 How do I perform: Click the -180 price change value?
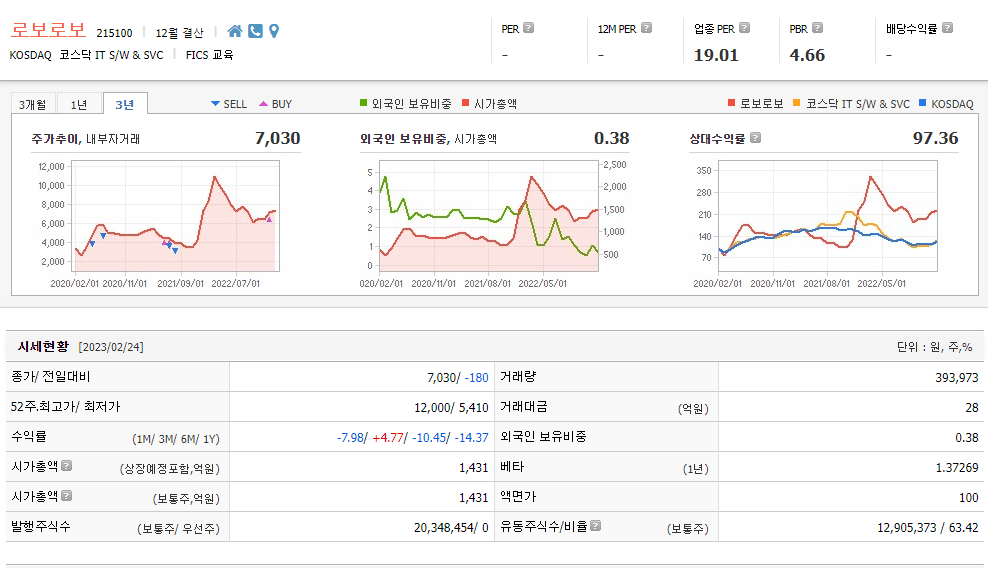(476, 378)
